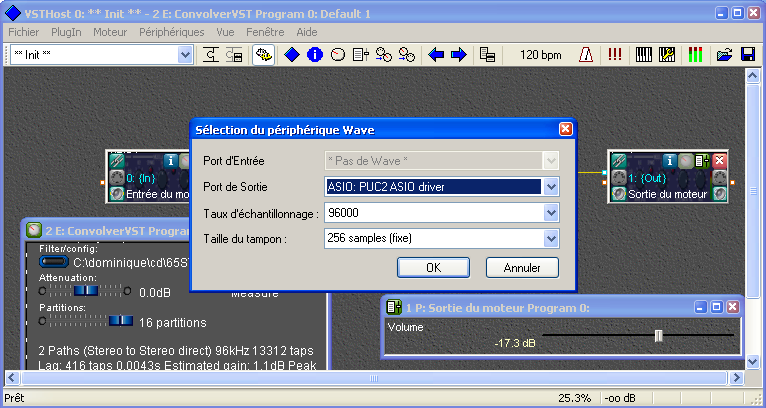The height and width of the screenshot is (408, 766).
Task: Click the blue left arrow toolbar icon
Action: tap(436, 55)
